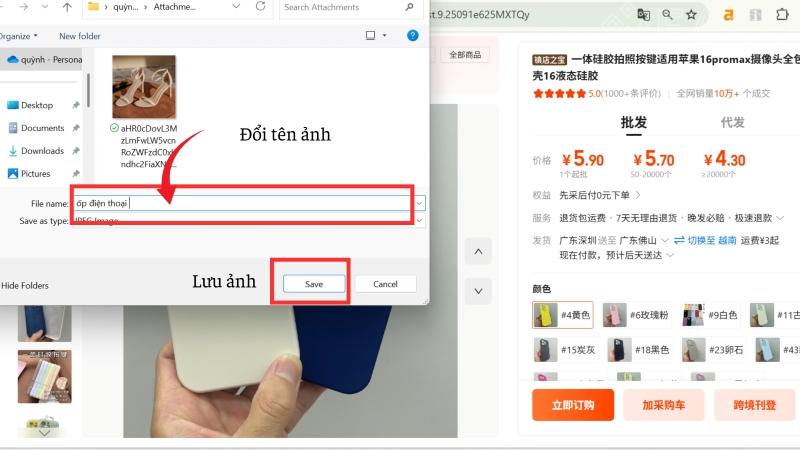This screenshot has height=450, width=800.
Task: Click the forward navigation arrow
Action: [x=23, y=7]
